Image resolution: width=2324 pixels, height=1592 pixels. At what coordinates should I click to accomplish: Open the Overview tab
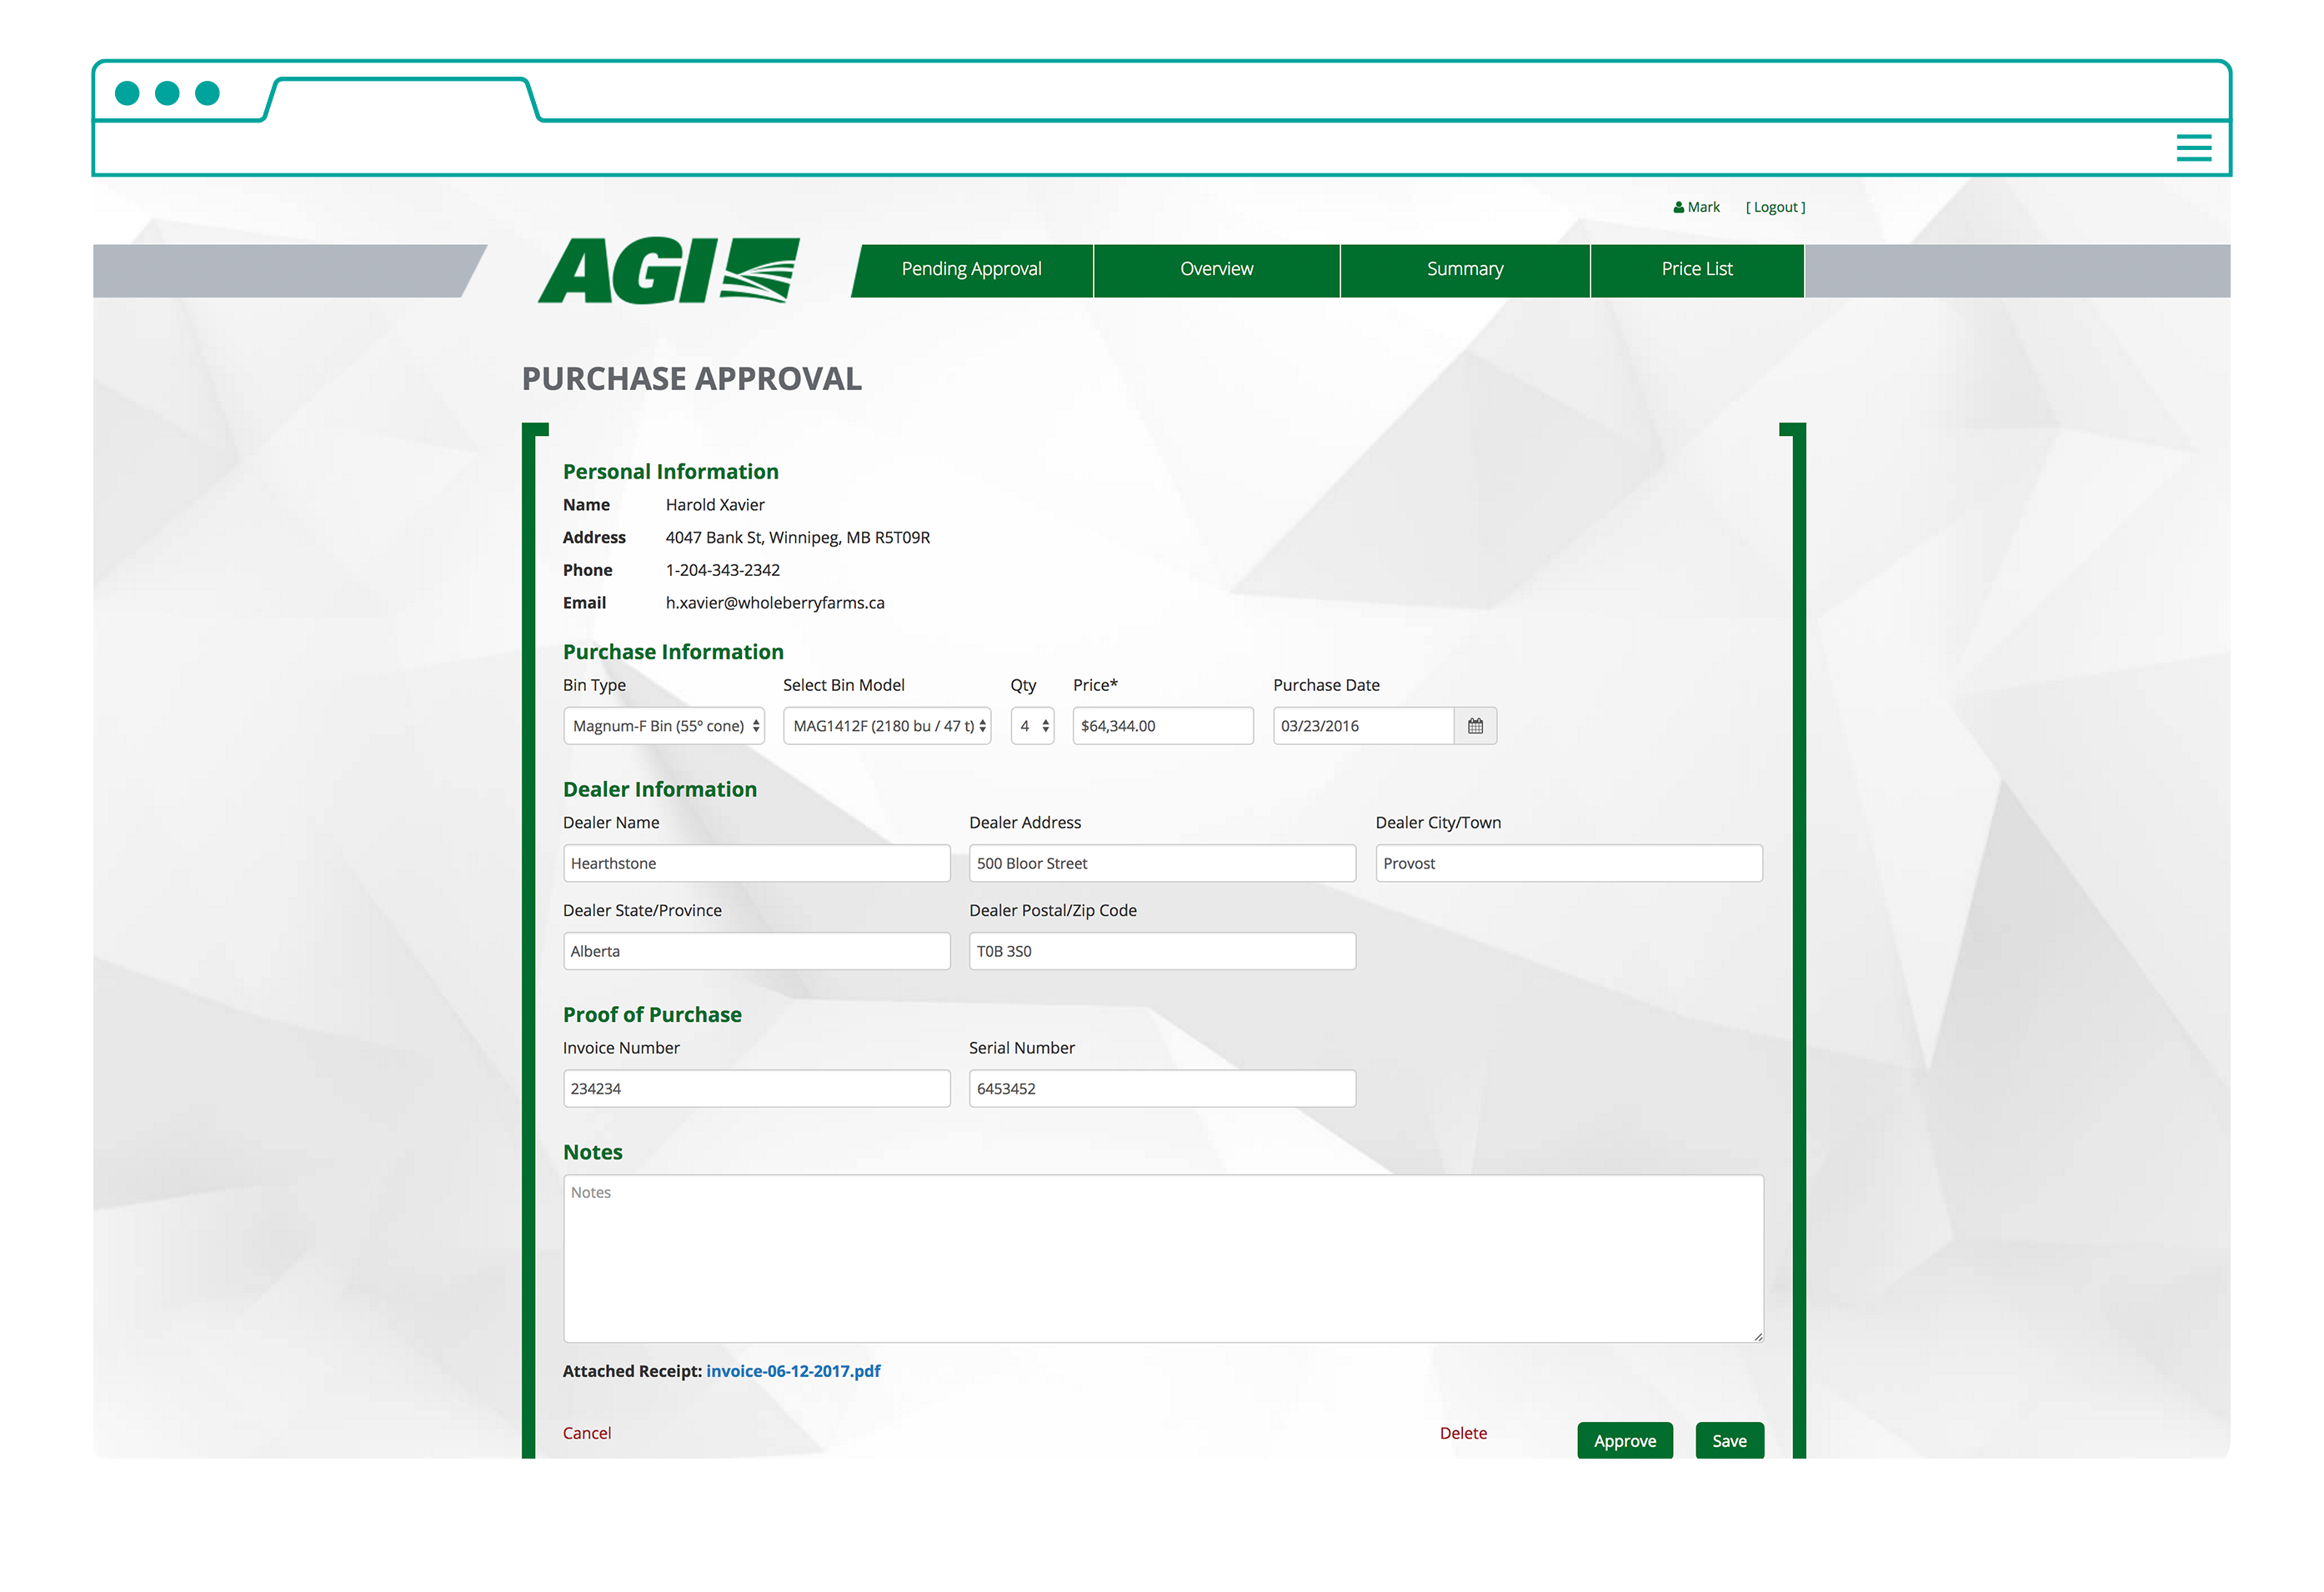pyautogui.click(x=1216, y=270)
